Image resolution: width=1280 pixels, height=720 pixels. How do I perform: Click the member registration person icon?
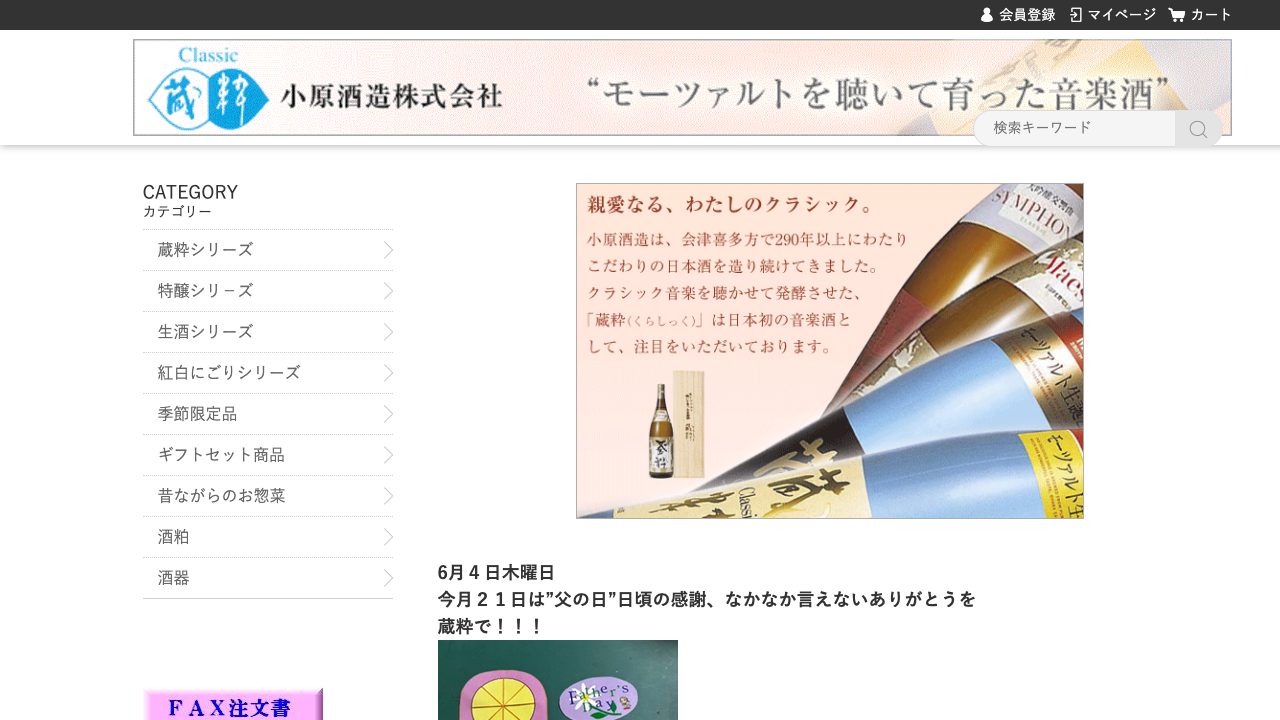[987, 15]
